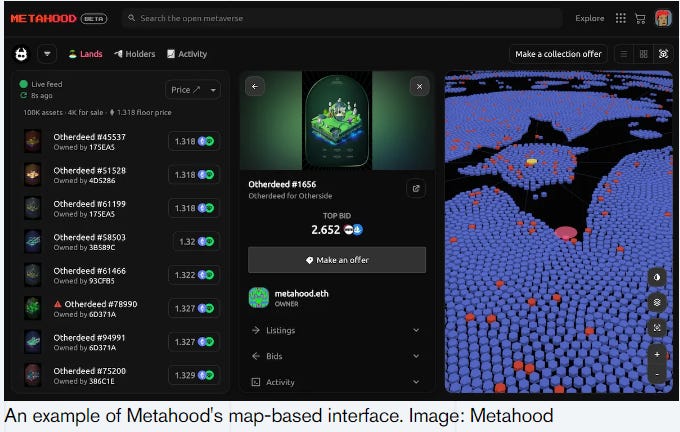Click the yellow land marker on map
The width and height of the screenshot is (680, 432).
(532, 161)
